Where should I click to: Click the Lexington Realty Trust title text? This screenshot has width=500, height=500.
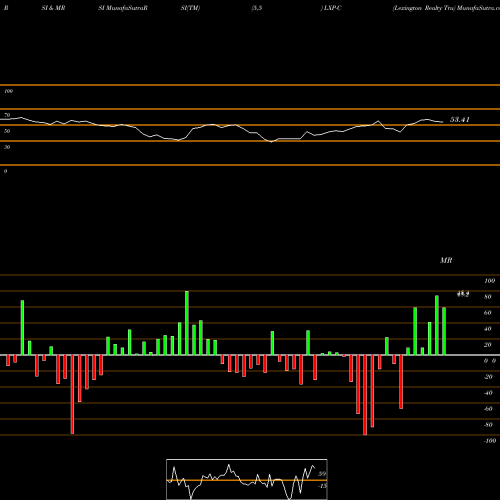(x=424, y=8)
